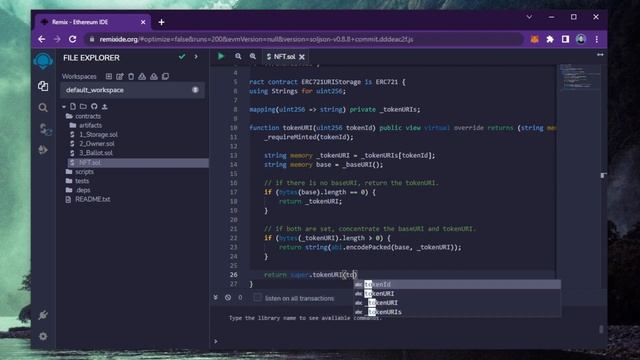Choose tokenURI autocomplete suggestion
The width and height of the screenshot is (640, 360).
457,293
